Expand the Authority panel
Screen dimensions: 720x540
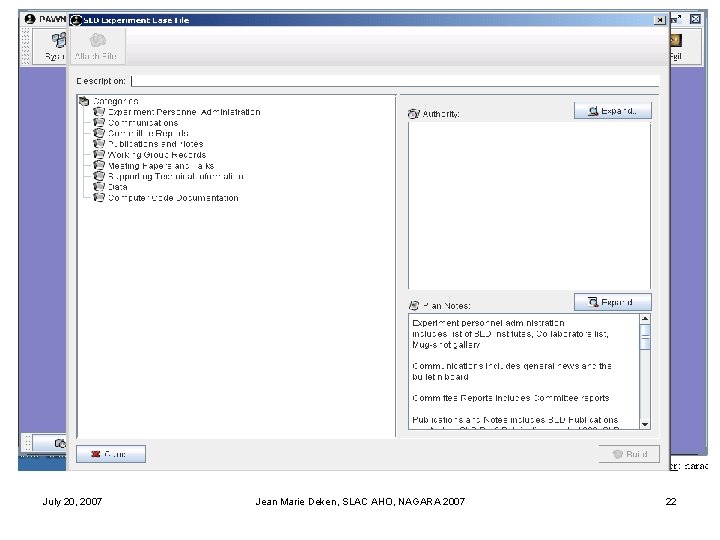(x=613, y=111)
